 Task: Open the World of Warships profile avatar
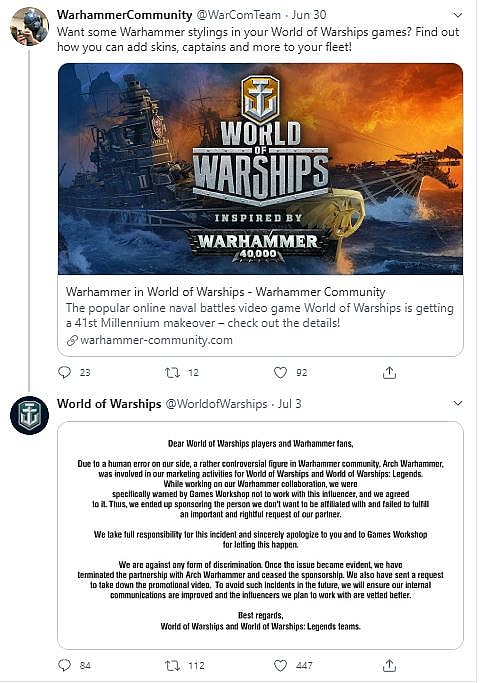click(30, 415)
